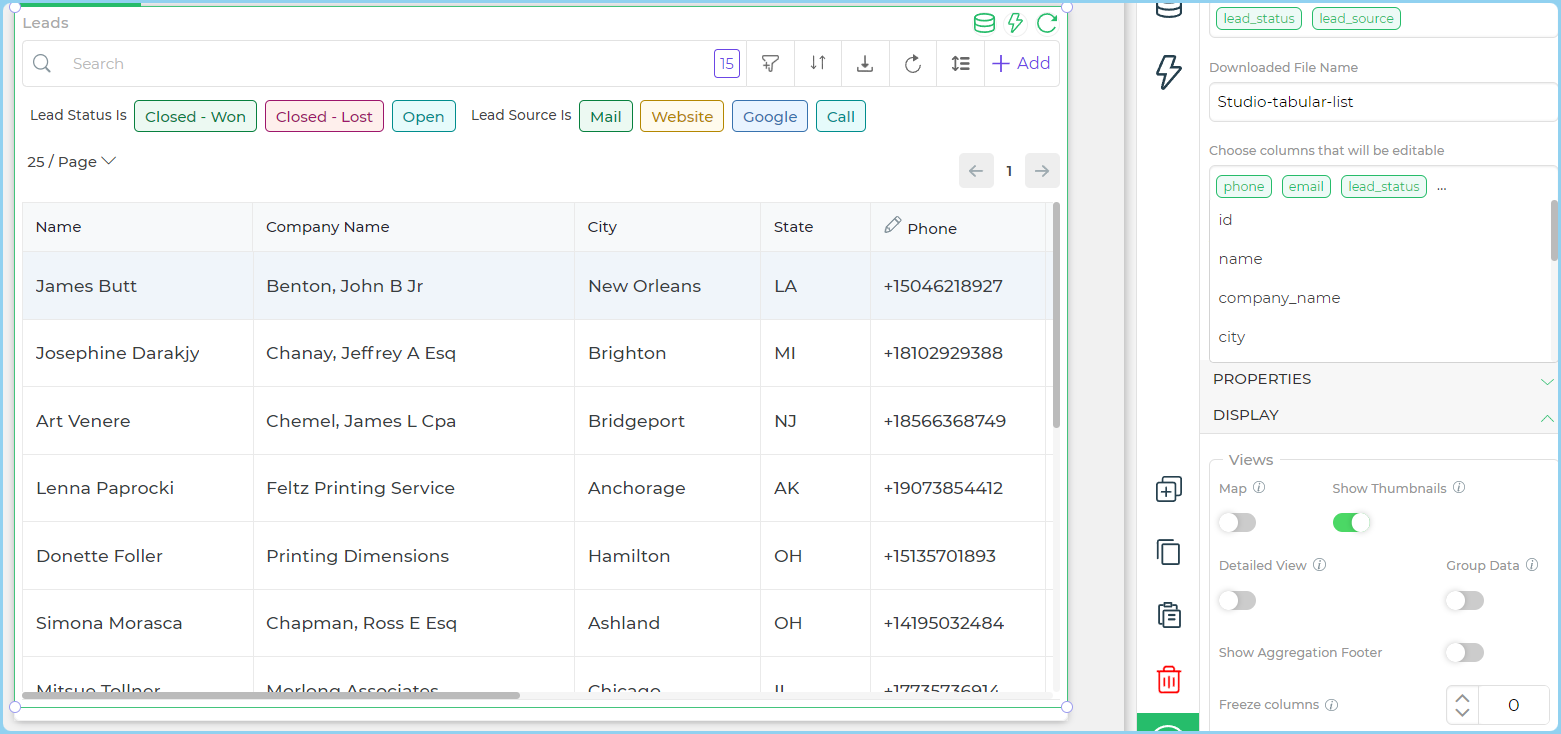Expand the PROPERTIES section
Image resolution: width=1561 pixels, height=734 pixels.
coord(1380,380)
